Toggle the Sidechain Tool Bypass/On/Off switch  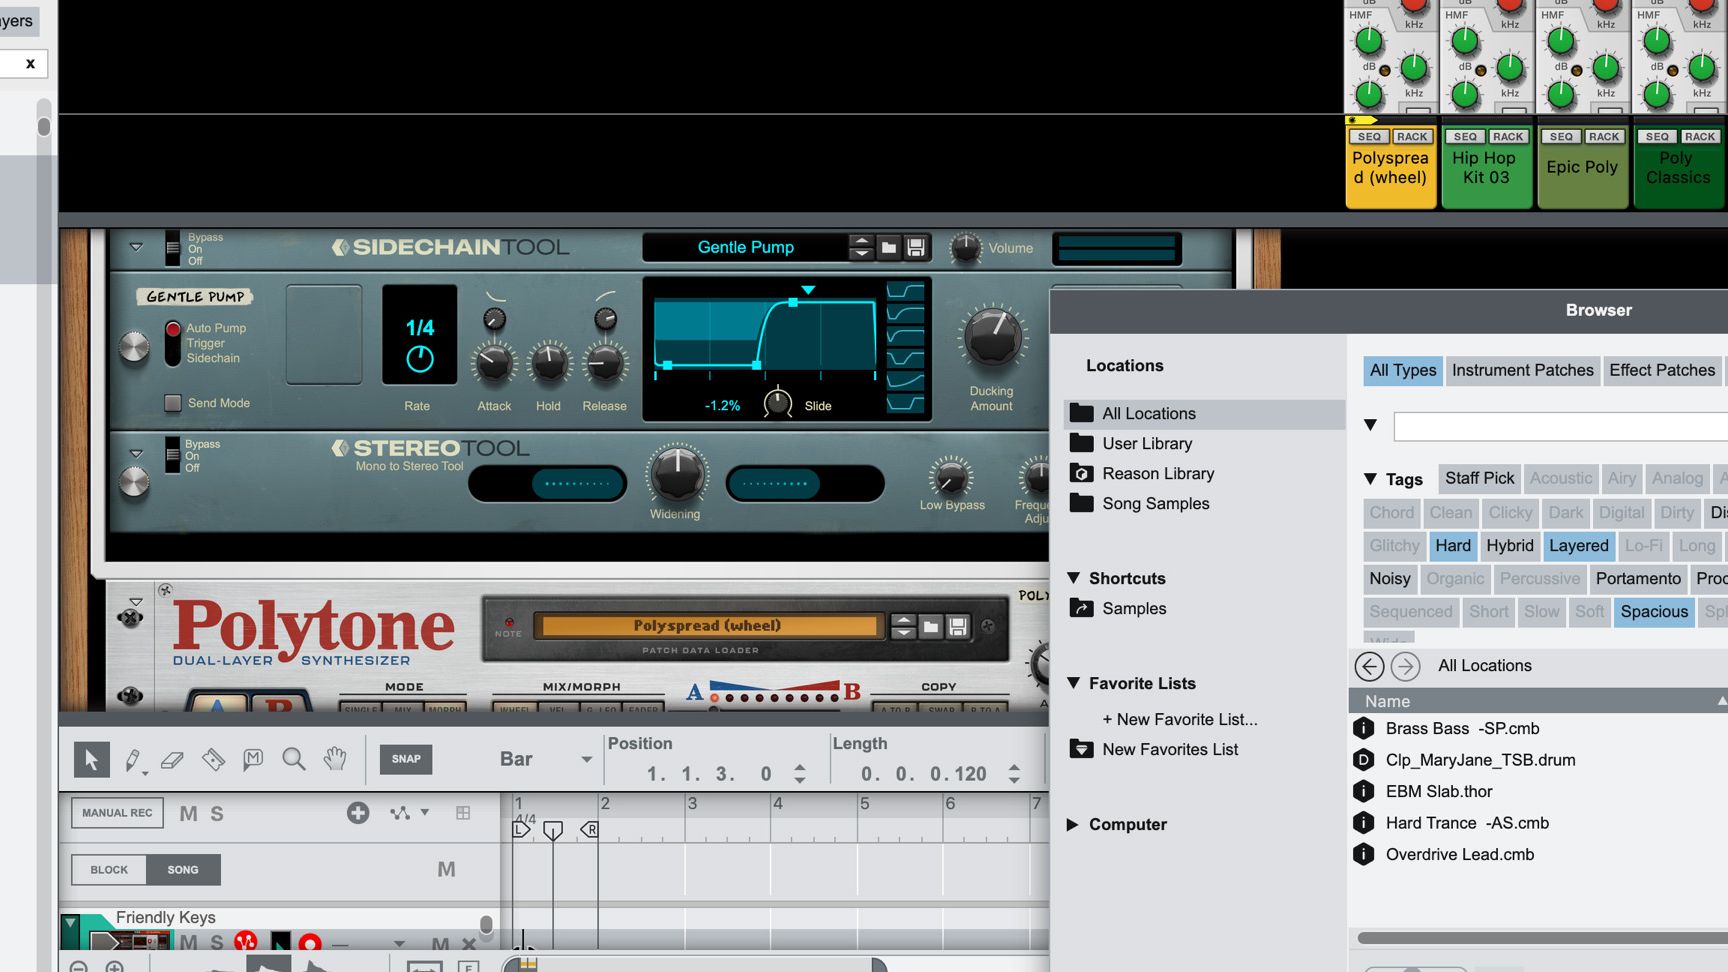click(173, 248)
